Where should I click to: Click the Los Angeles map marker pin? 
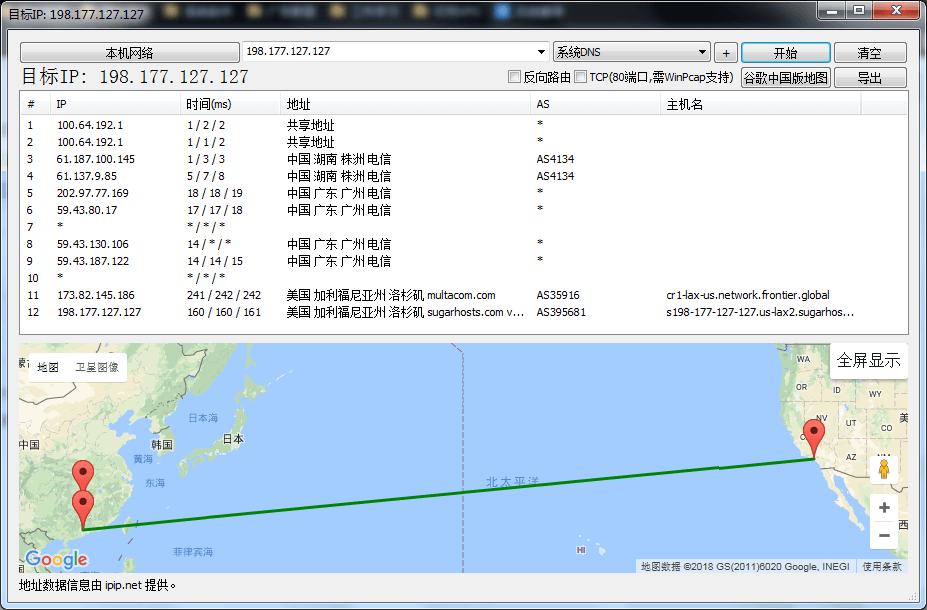[x=815, y=438]
